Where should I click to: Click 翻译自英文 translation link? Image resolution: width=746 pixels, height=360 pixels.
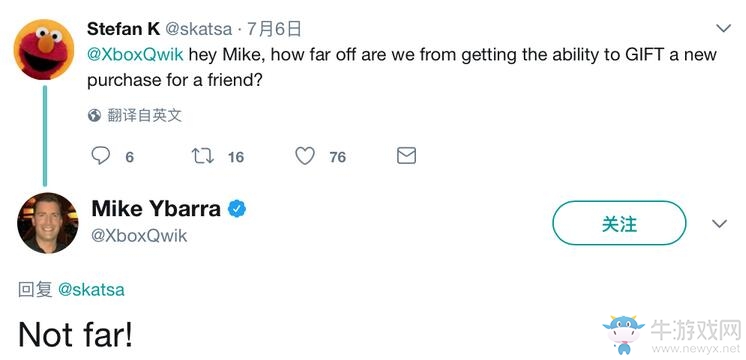(145, 116)
